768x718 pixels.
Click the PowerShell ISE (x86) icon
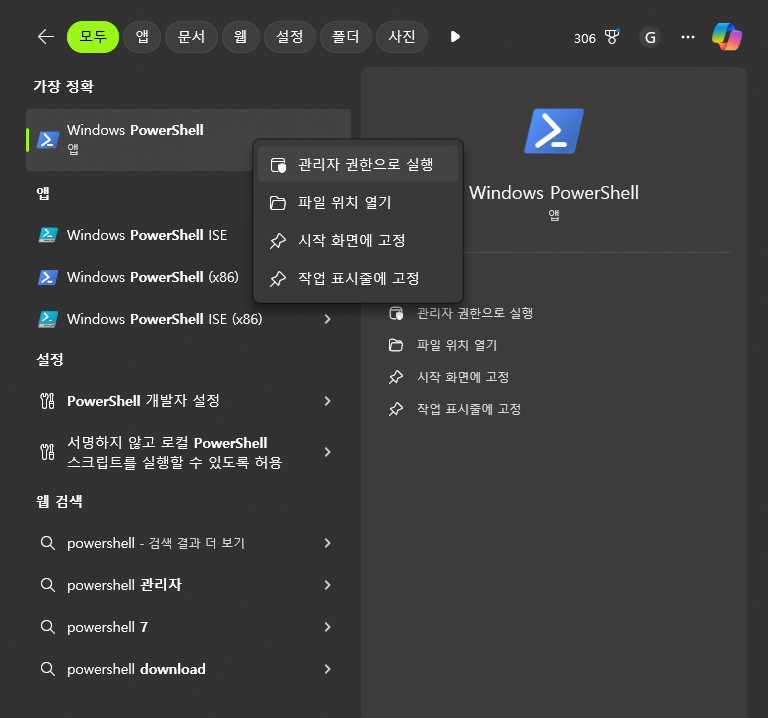click(48, 319)
